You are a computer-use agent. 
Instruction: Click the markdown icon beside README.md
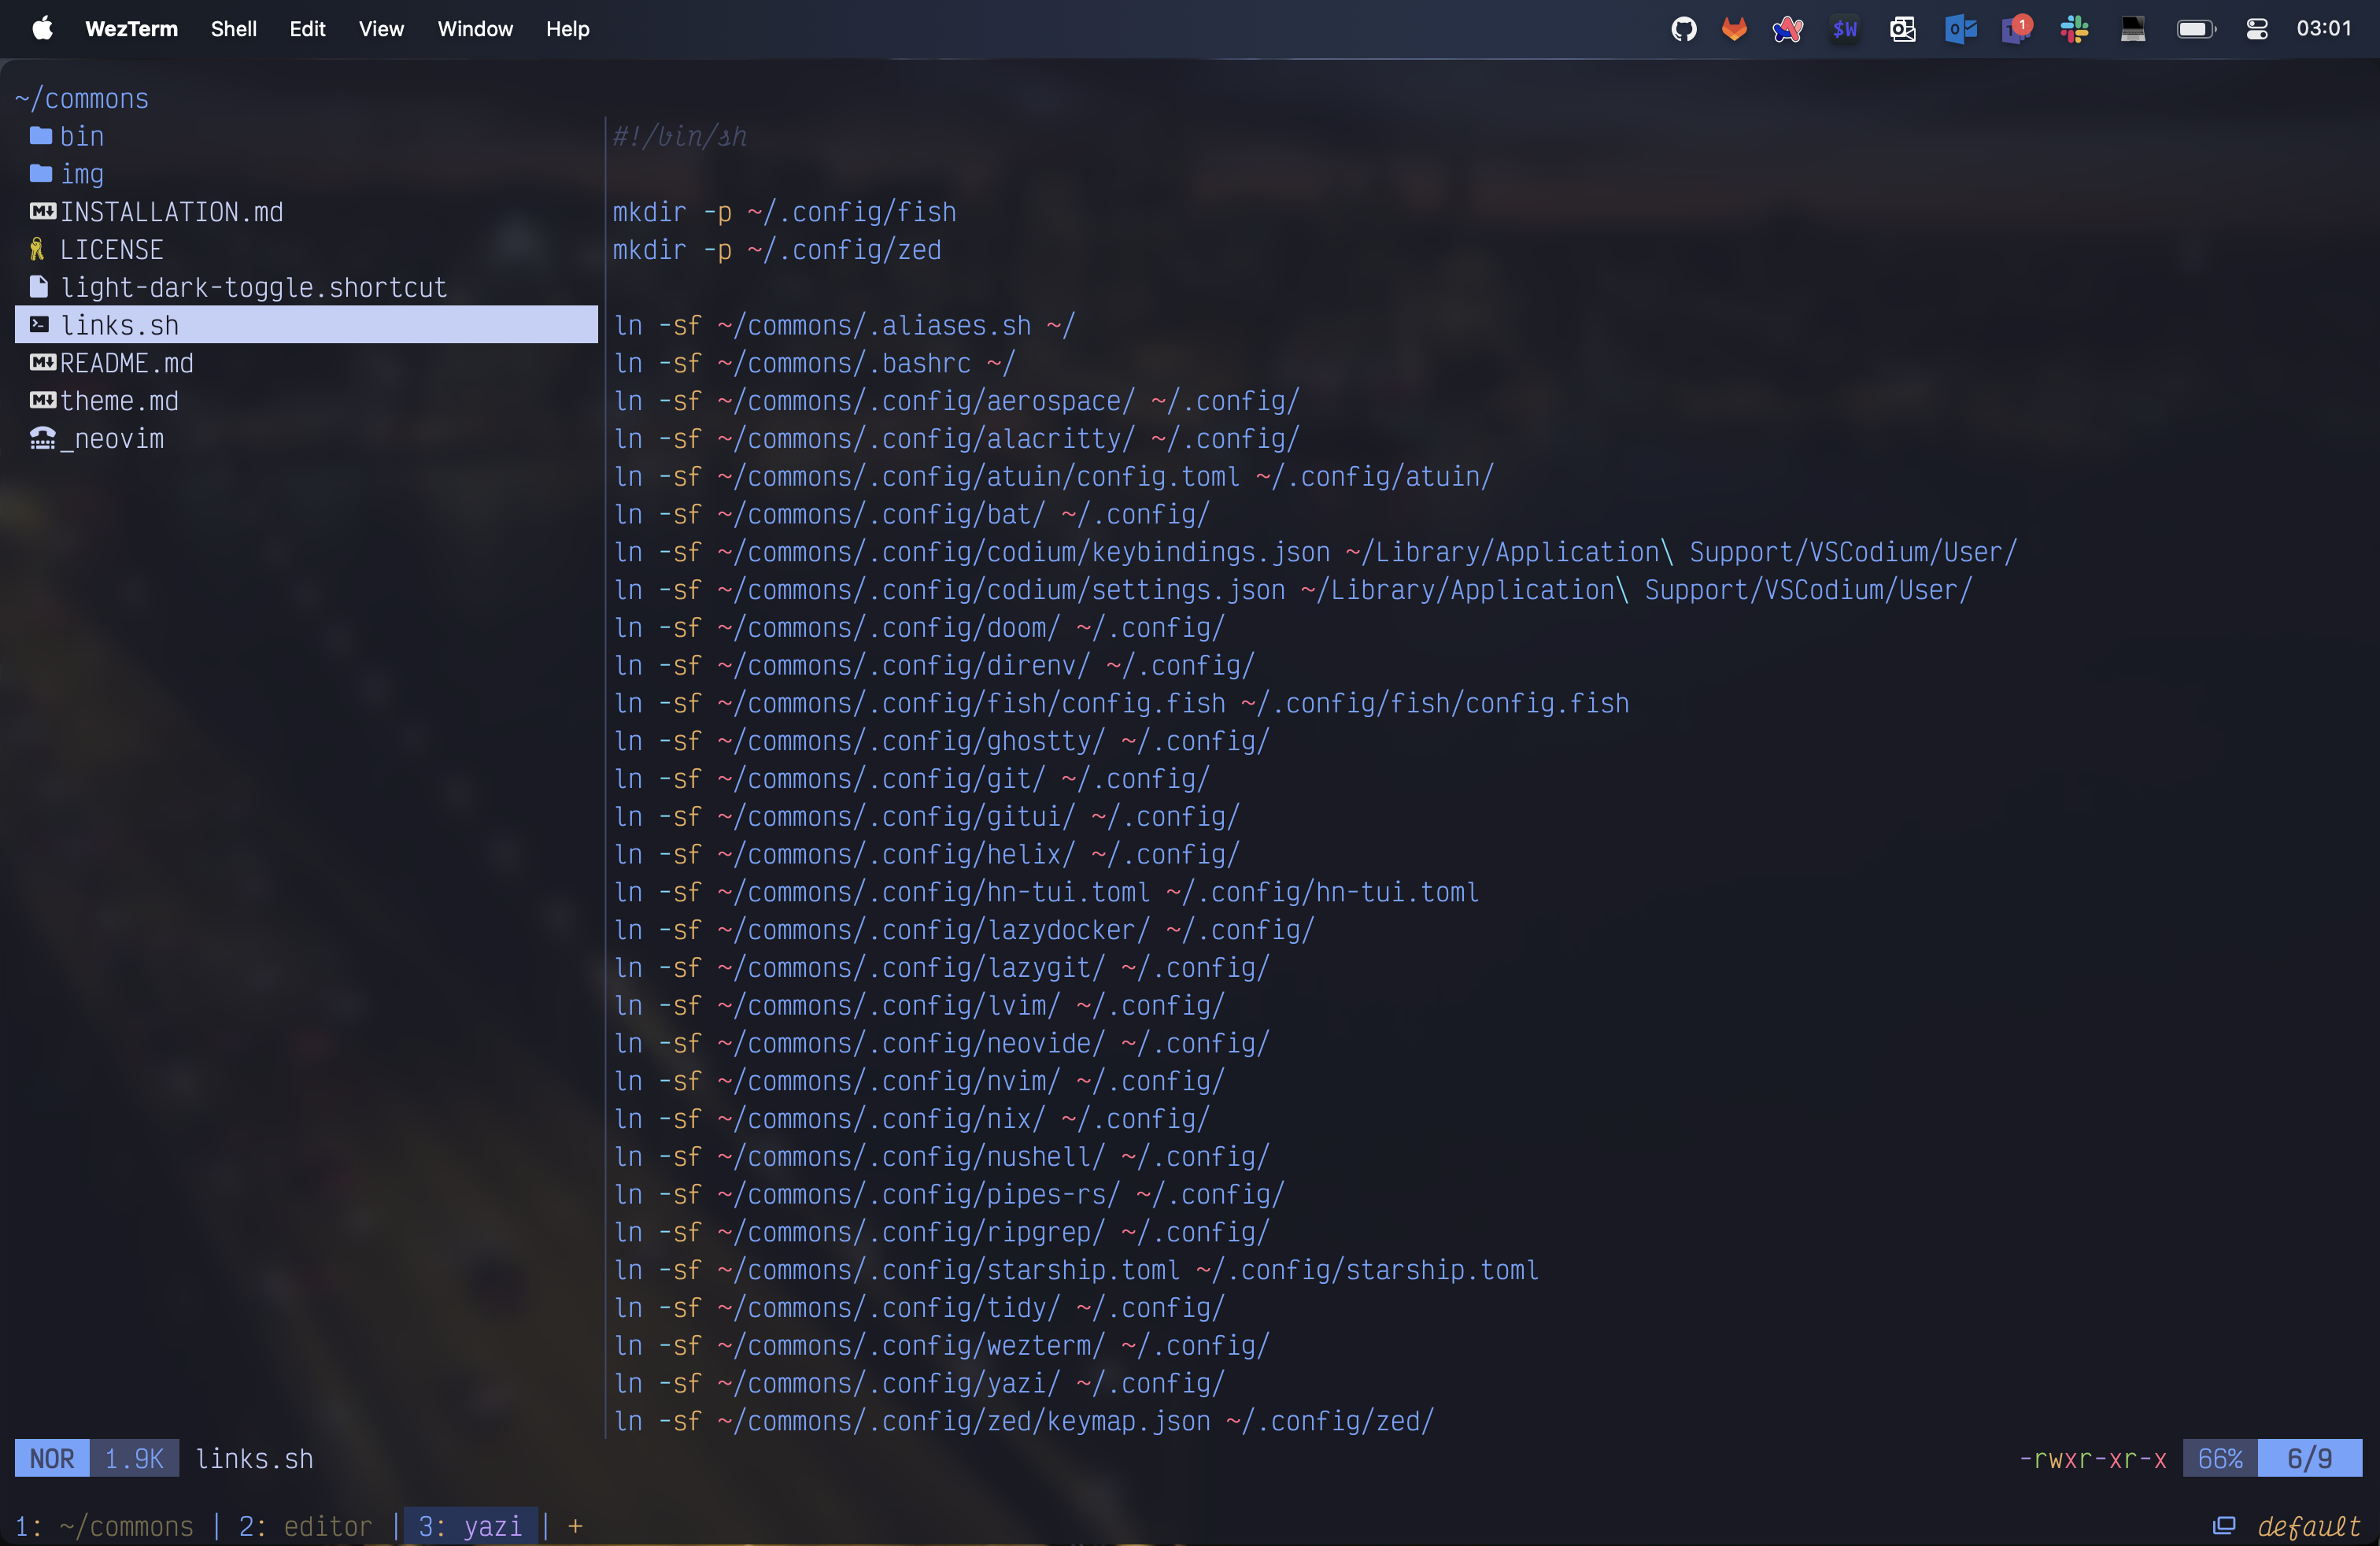pyautogui.click(x=42, y=362)
